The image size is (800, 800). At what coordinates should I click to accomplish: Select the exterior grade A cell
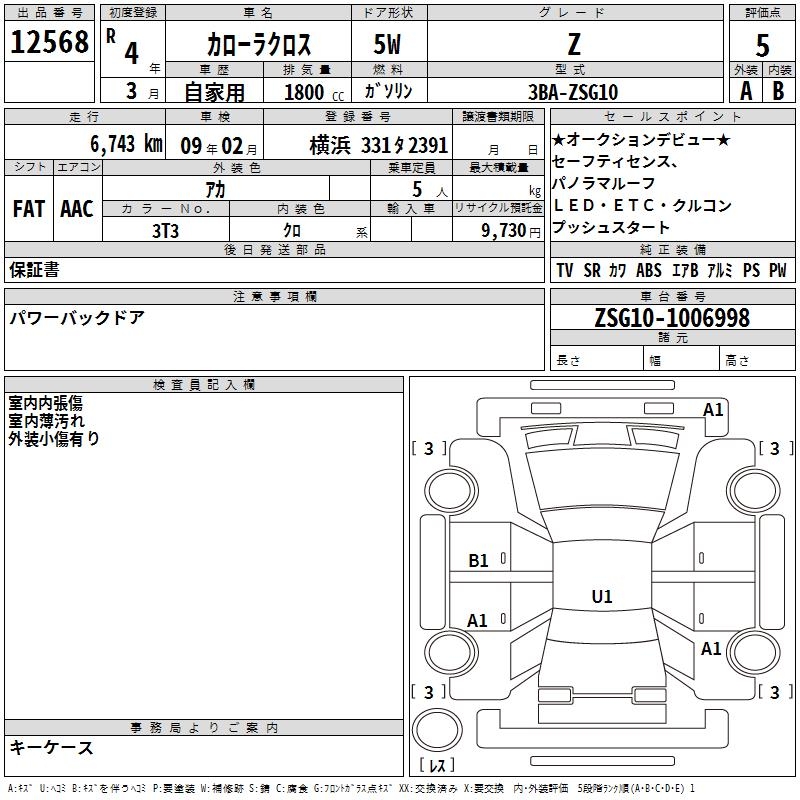[746, 91]
